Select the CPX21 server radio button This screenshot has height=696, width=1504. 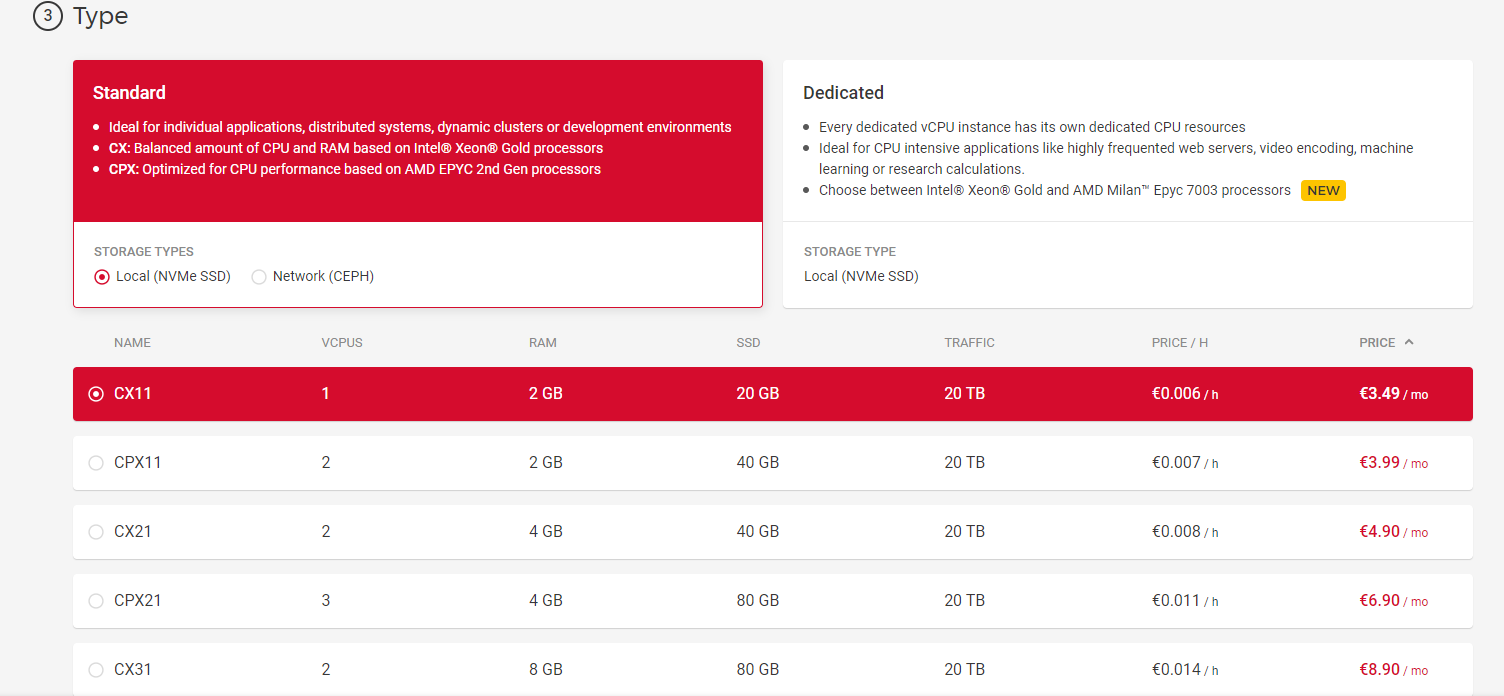point(96,601)
